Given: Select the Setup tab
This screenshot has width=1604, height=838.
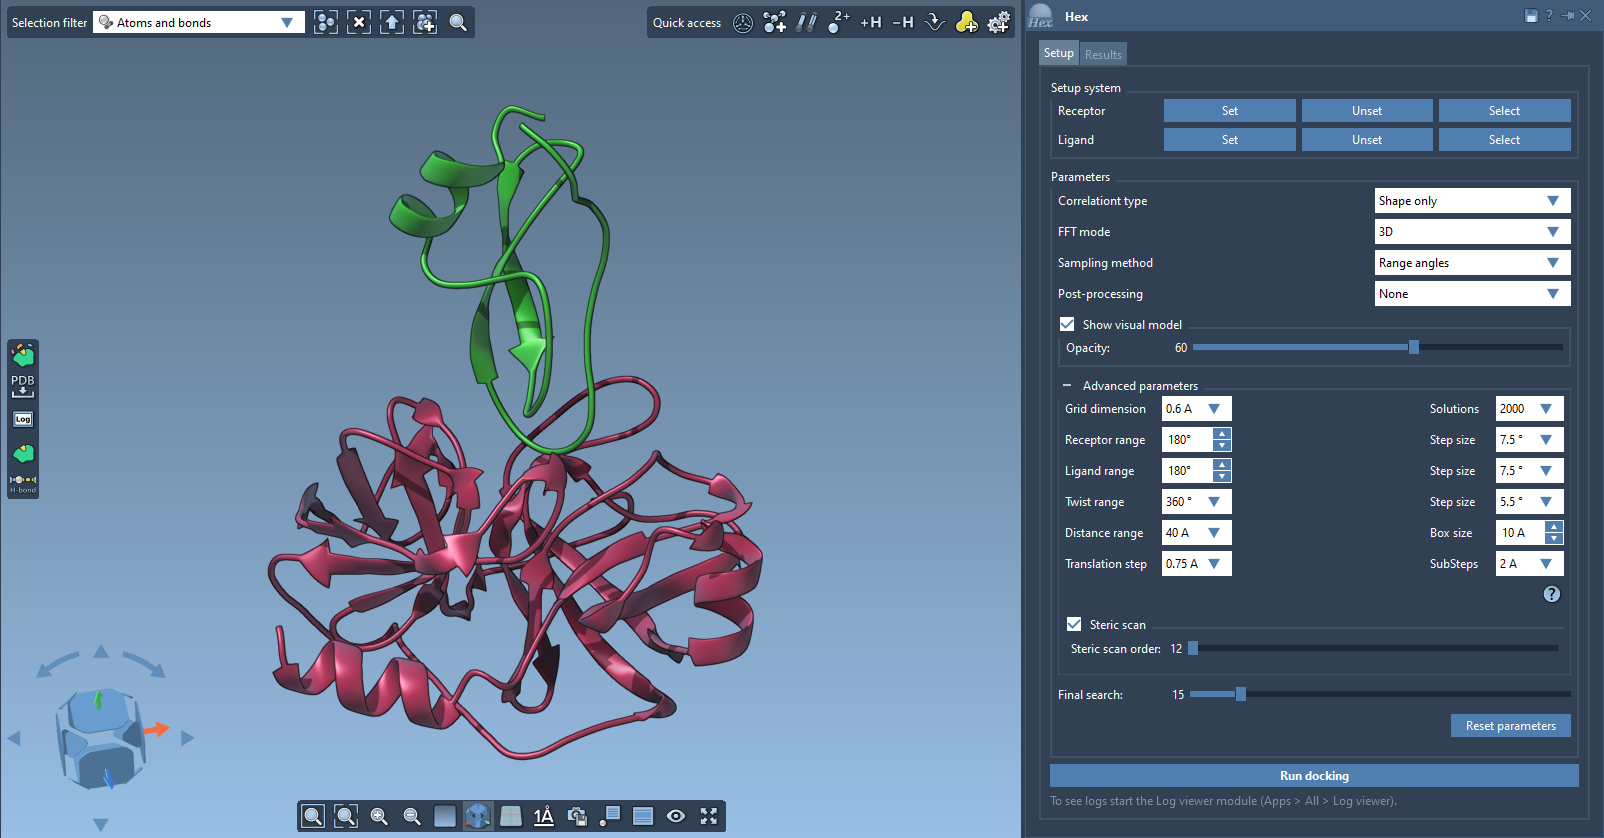Looking at the screenshot, I should click(x=1058, y=53).
